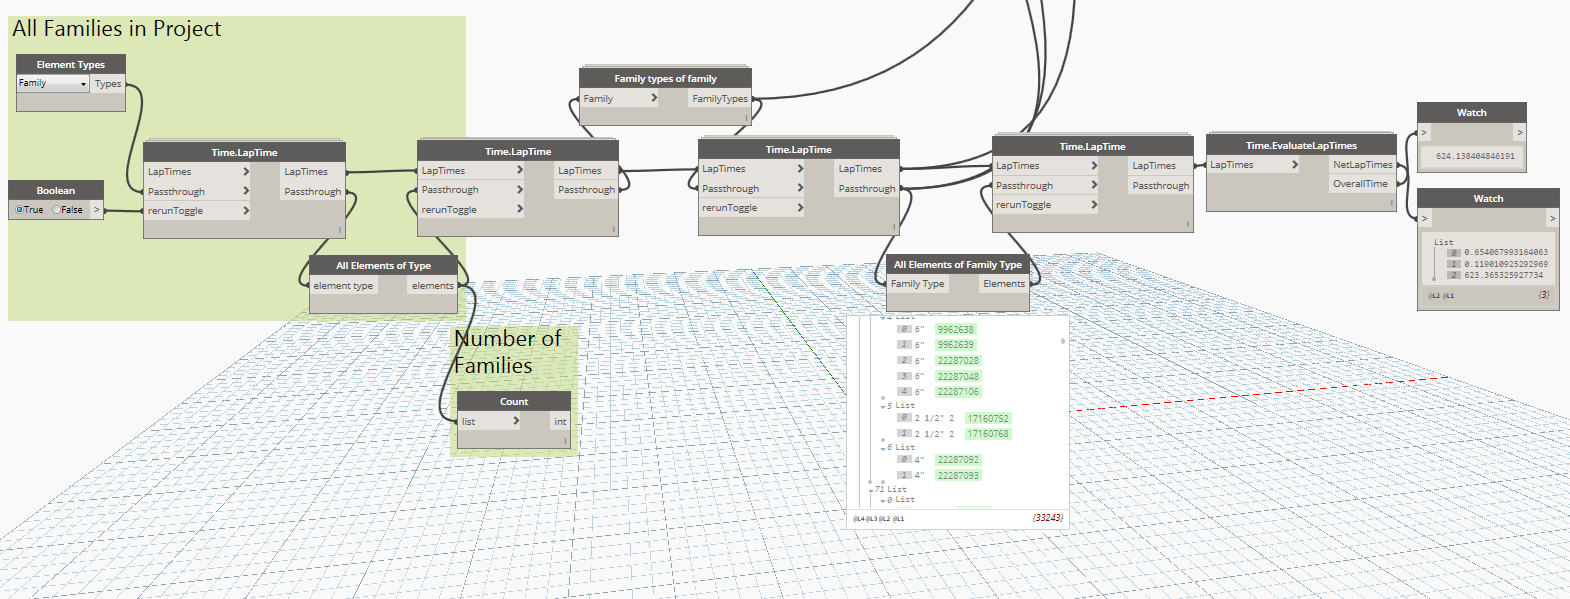Click element ID 22287093 in preview list
The width and height of the screenshot is (1570, 599).
coord(958,476)
